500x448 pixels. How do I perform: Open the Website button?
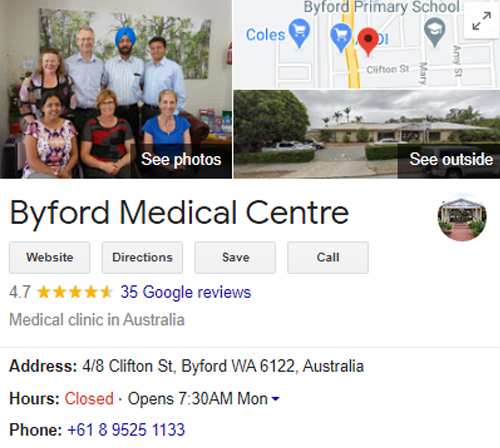(49, 258)
